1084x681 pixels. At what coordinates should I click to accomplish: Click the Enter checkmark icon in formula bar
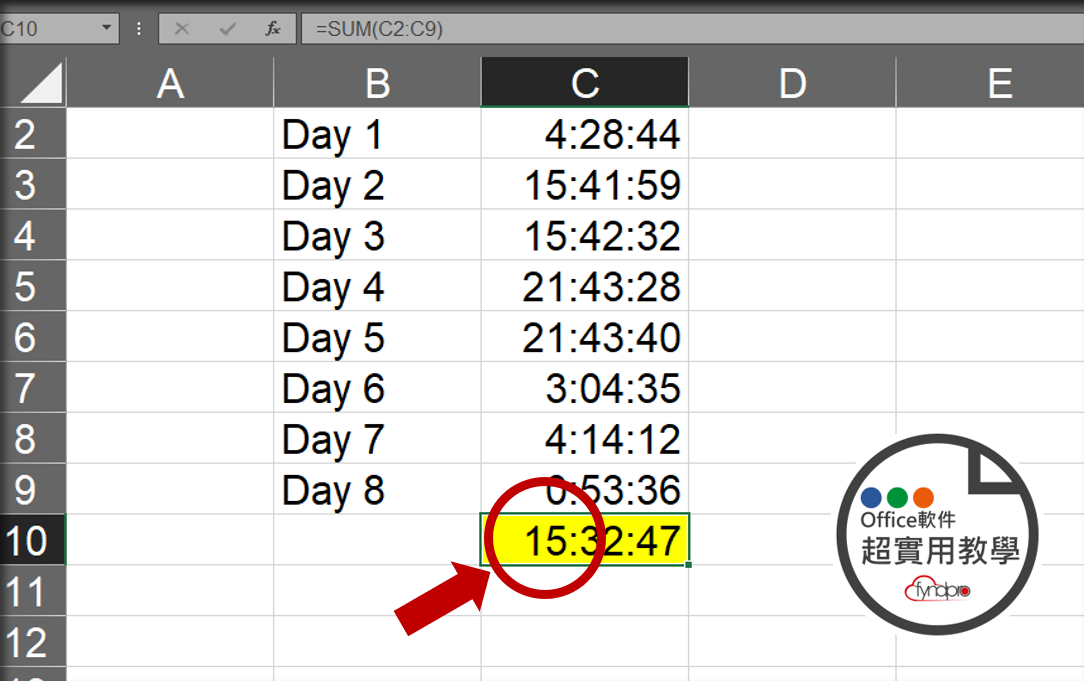[227, 28]
